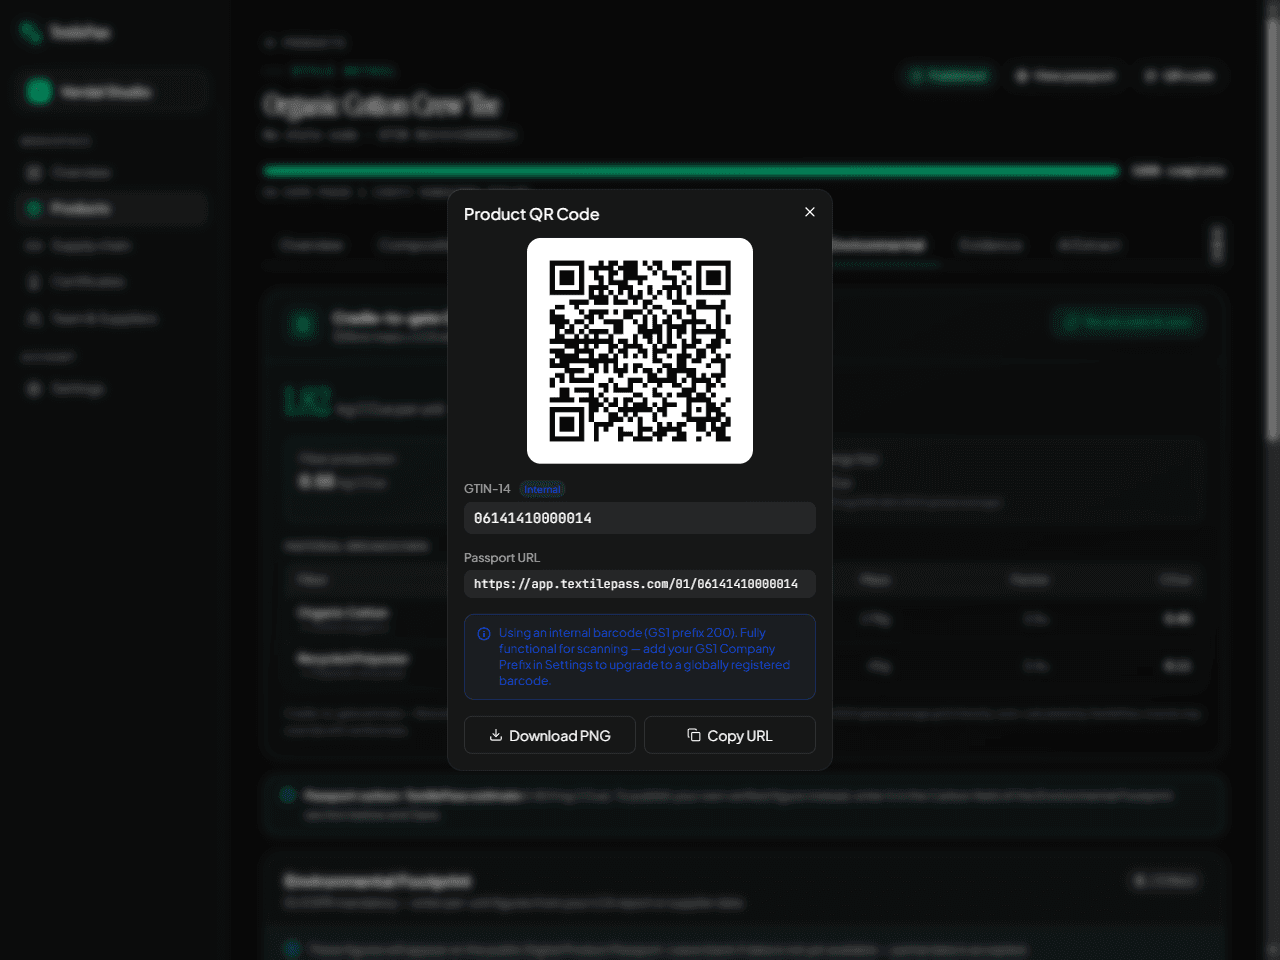Click the Download PNG button
This screenshot has height=960, width=1280.
pyautogui.click(x=550, y=735)
